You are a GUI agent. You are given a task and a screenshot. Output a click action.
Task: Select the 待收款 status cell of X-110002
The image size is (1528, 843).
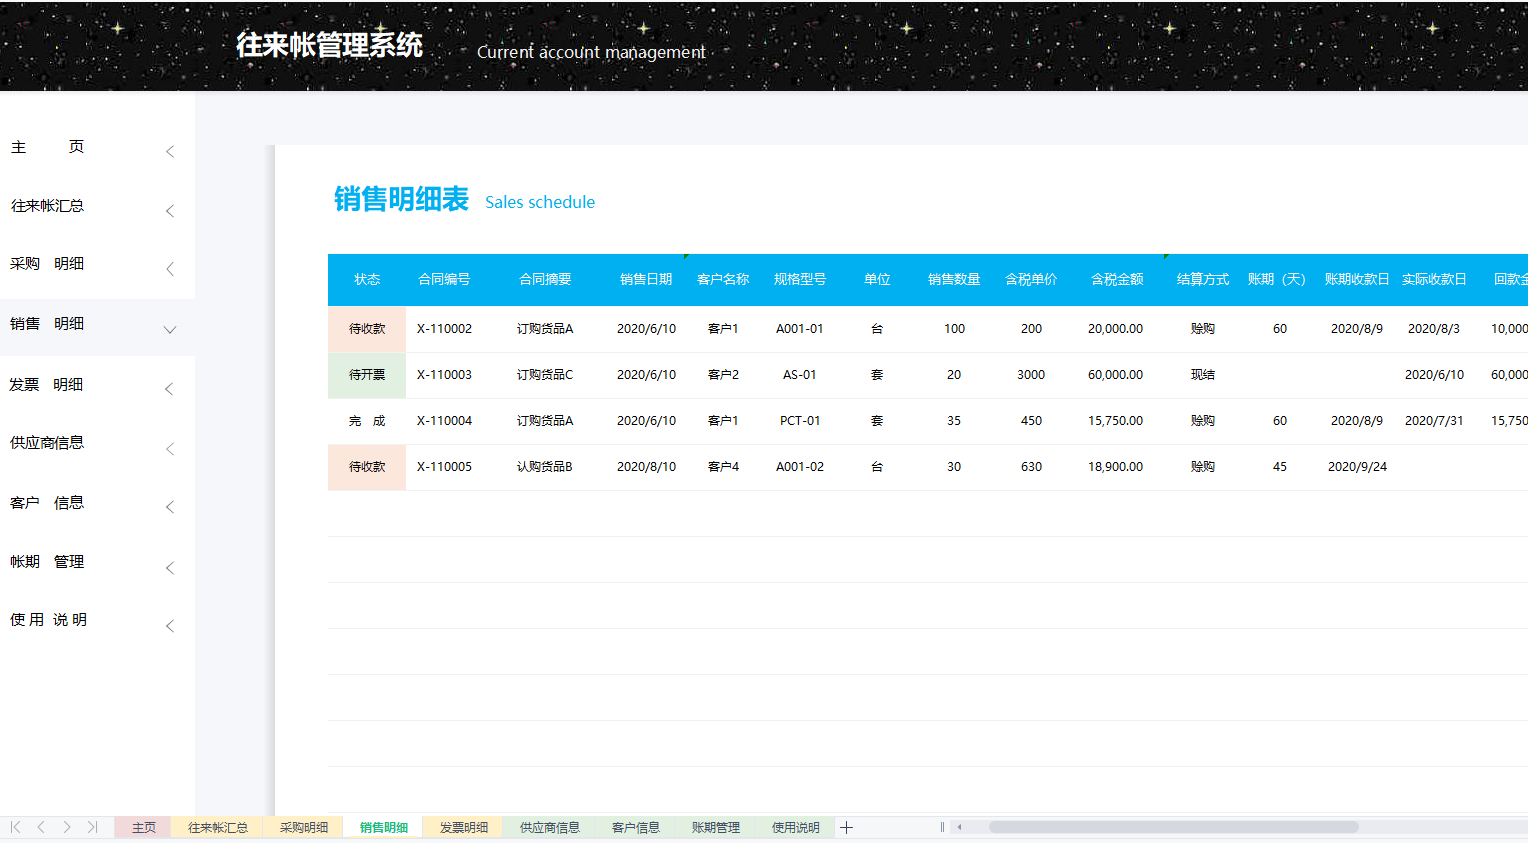366,328
